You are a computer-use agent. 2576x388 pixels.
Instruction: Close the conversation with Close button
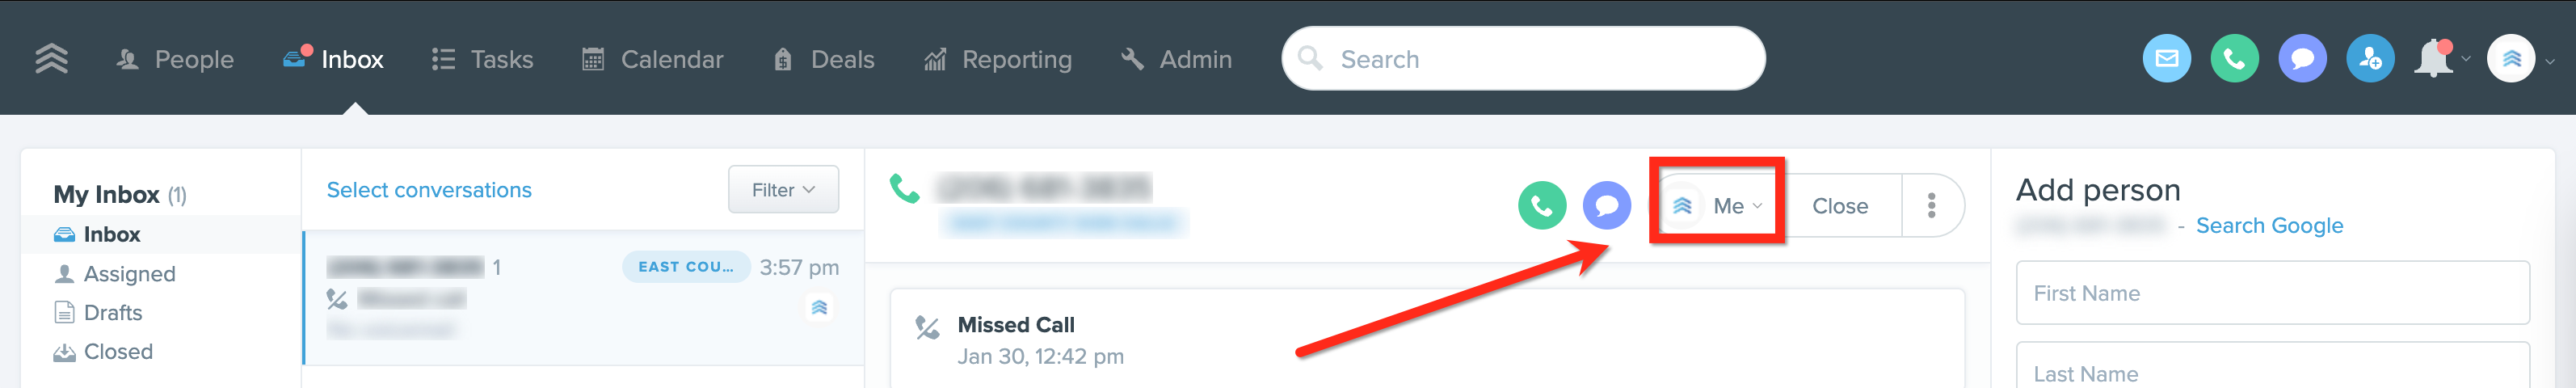pyautogui.click(x=1840, y=206)
